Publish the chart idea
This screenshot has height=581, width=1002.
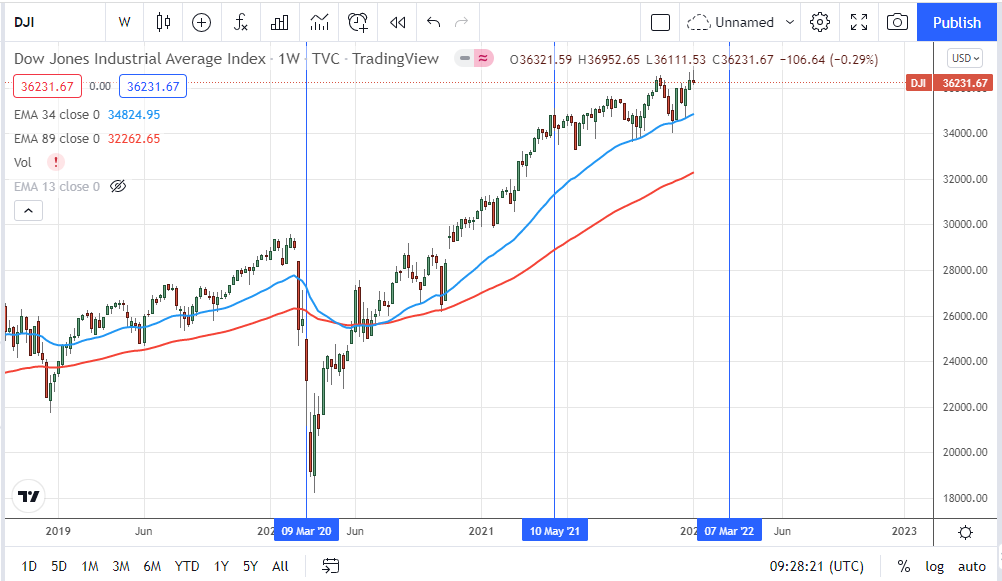pyautogui.click(x=956, y=22)
